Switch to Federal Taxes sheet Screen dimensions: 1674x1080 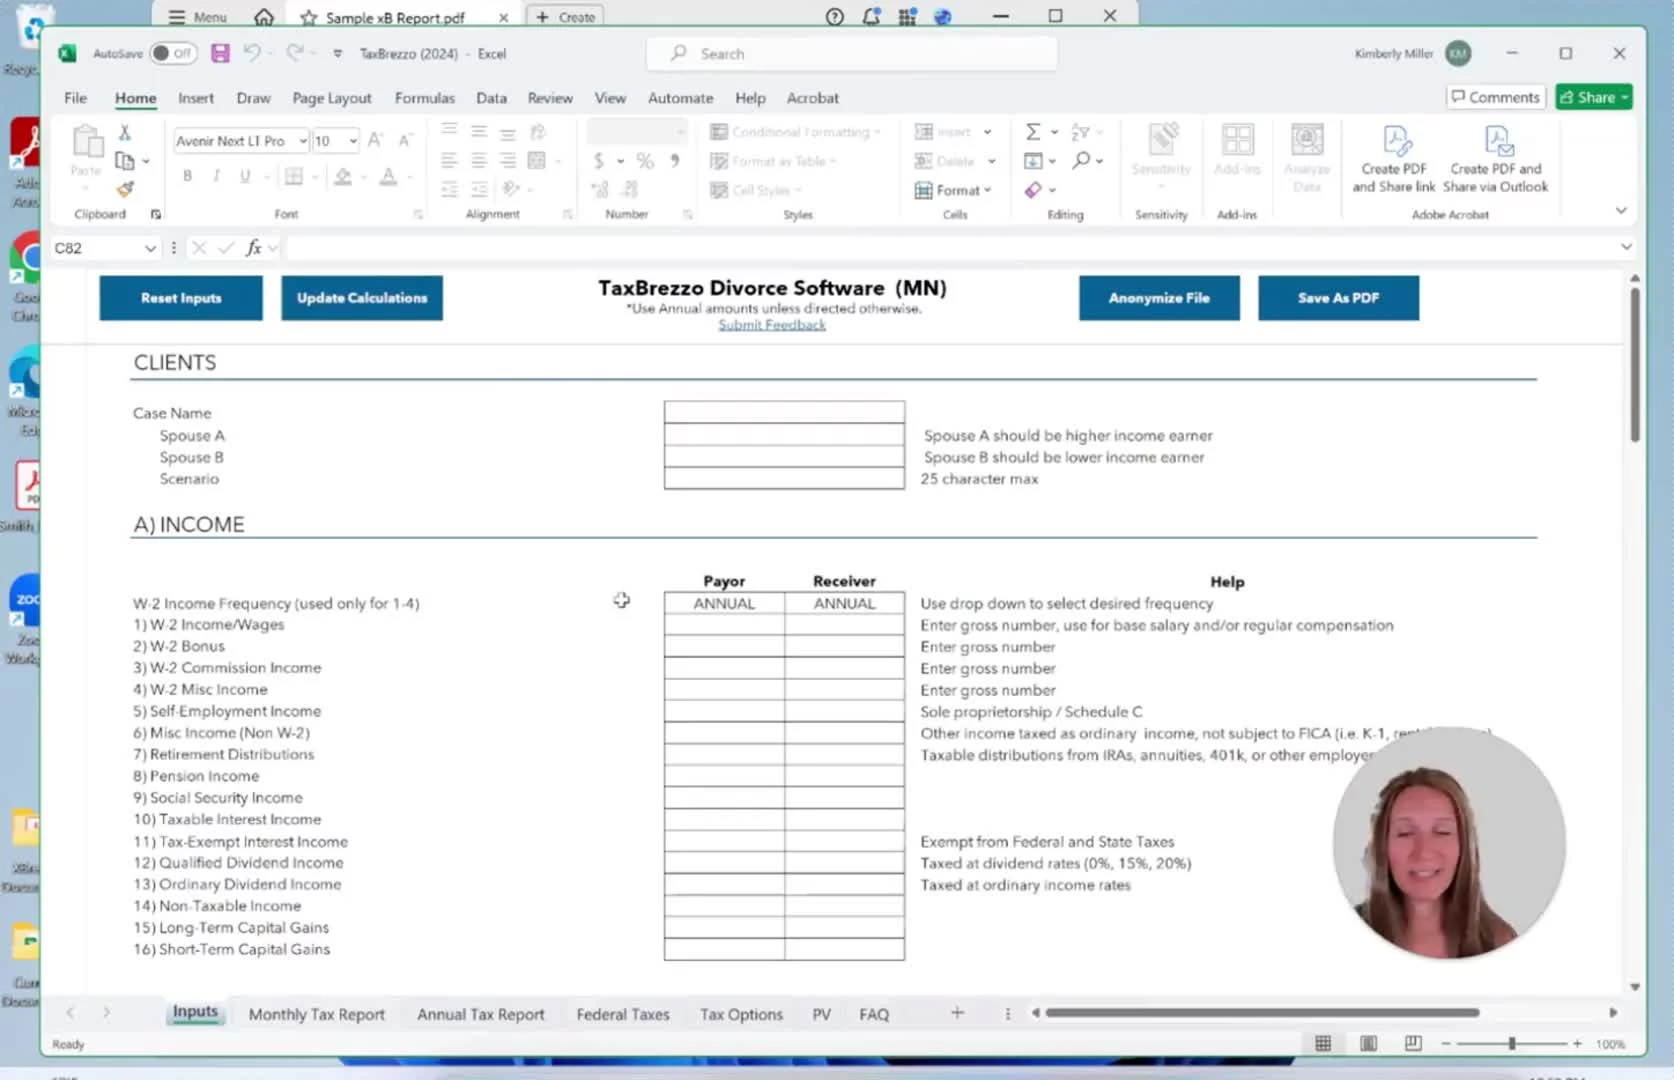[x=622, y=1014]
